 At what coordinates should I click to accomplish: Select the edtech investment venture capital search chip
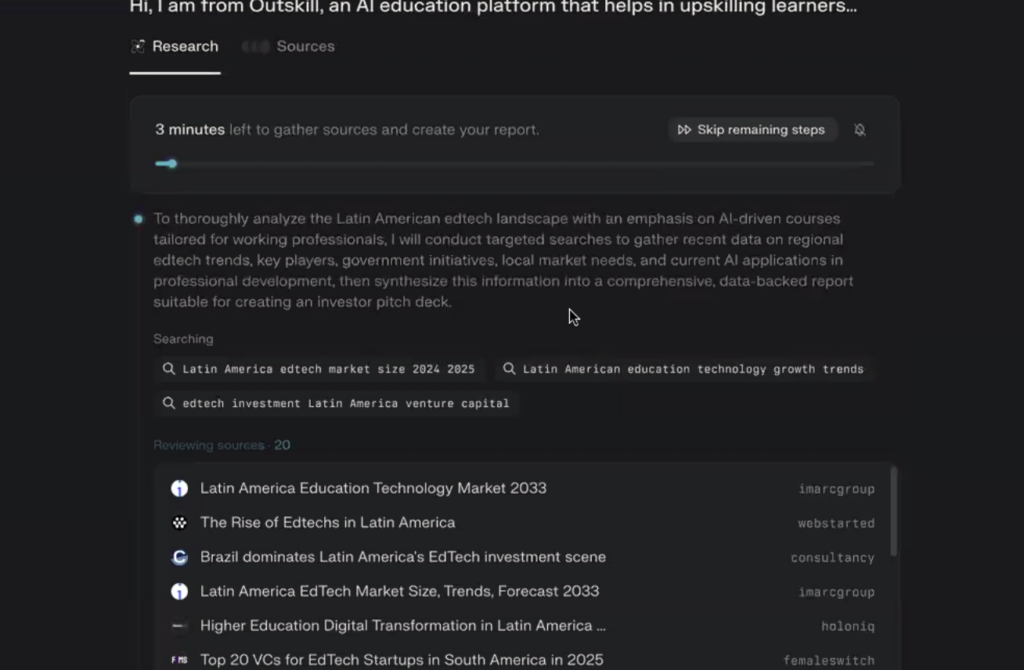pyautogui.click(x=336, y=404)
